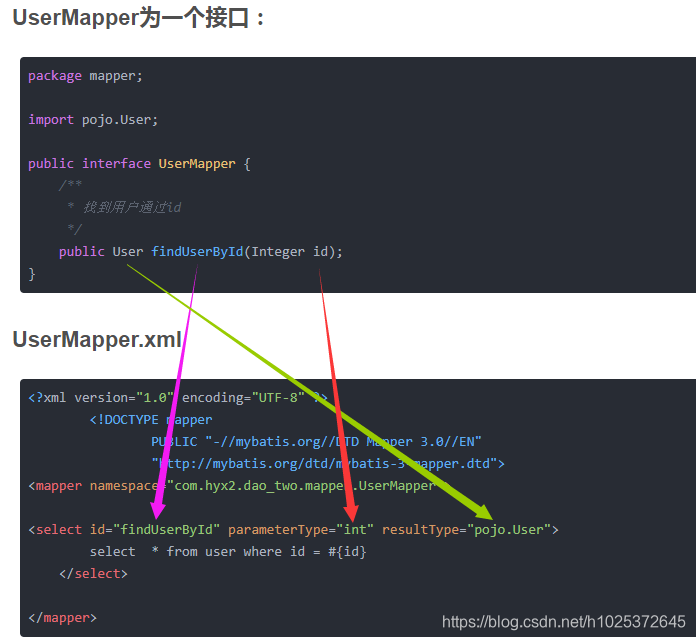This screenshot has height=641, width=696.
Task: Click the line 'package mapper;'
Action: pyautogui.click(x=85, y=76)
